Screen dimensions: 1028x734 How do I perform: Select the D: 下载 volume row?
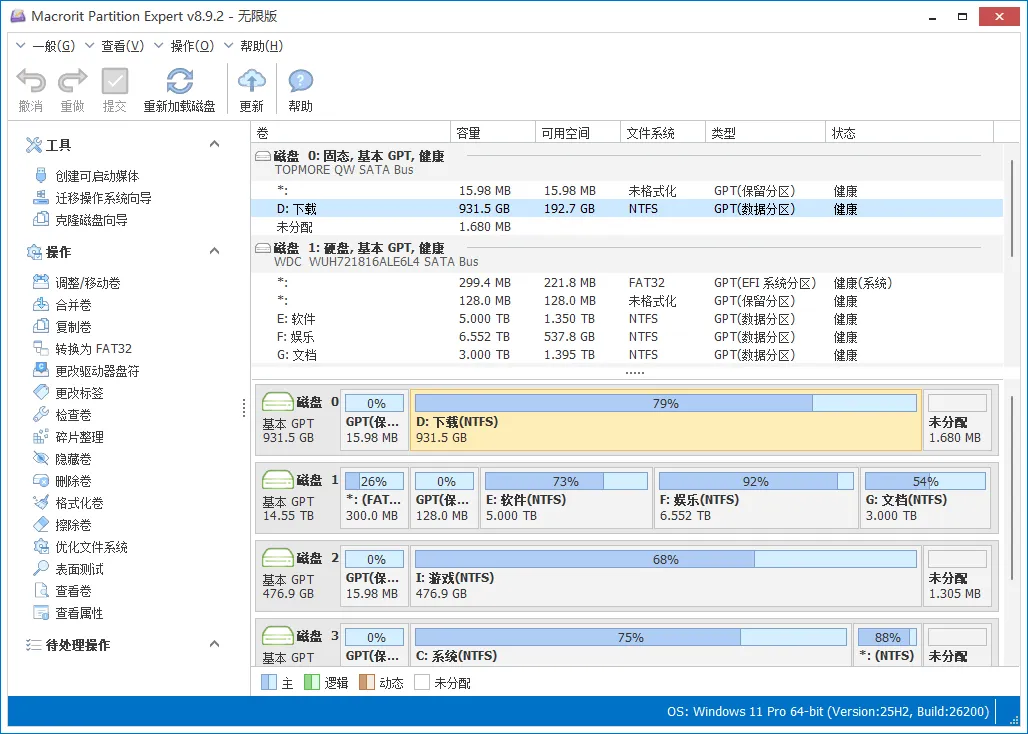tap(627, 209)
